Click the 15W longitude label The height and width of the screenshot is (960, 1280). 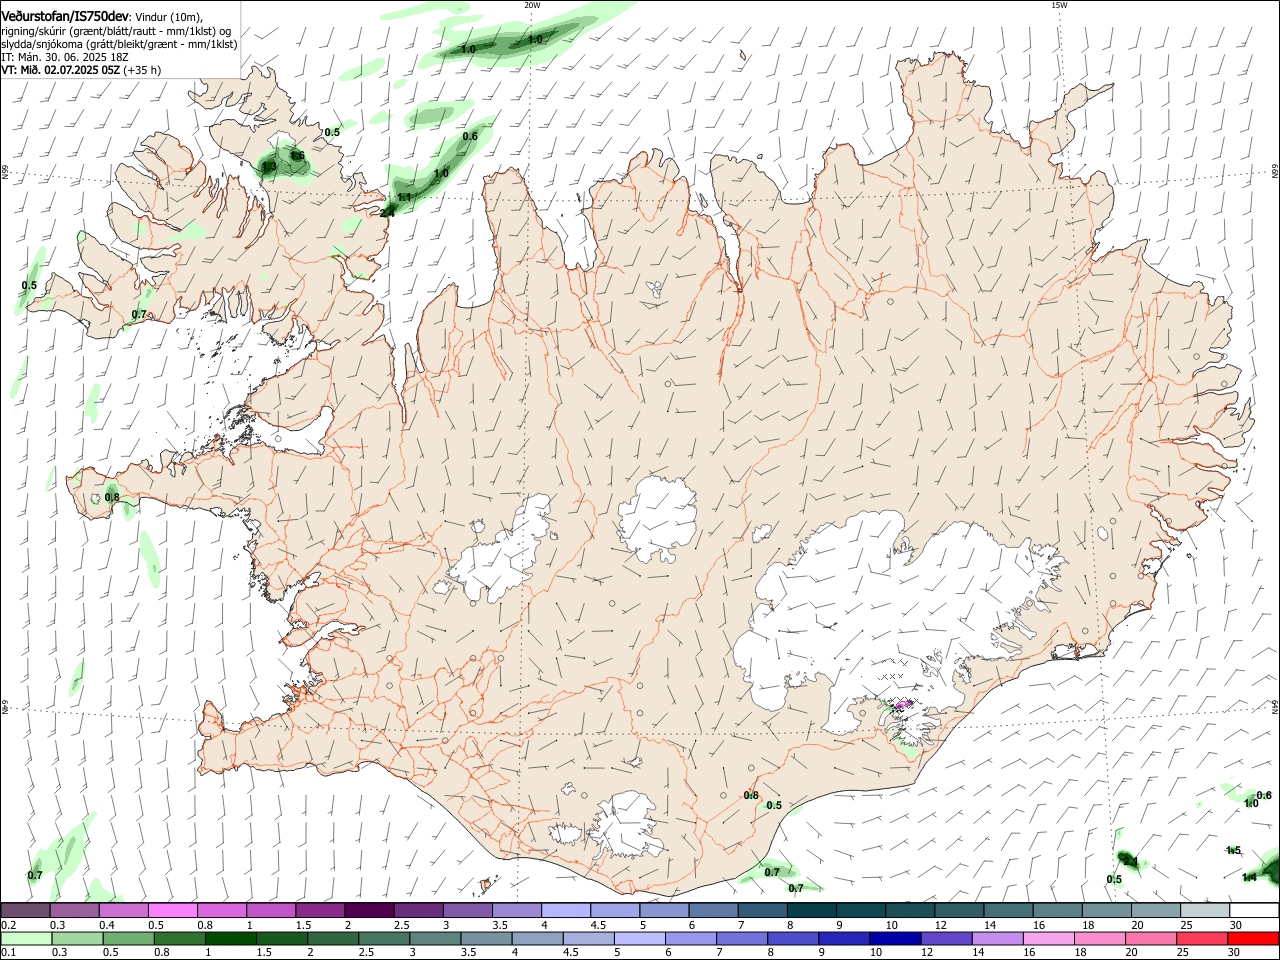pos(1059,5)
